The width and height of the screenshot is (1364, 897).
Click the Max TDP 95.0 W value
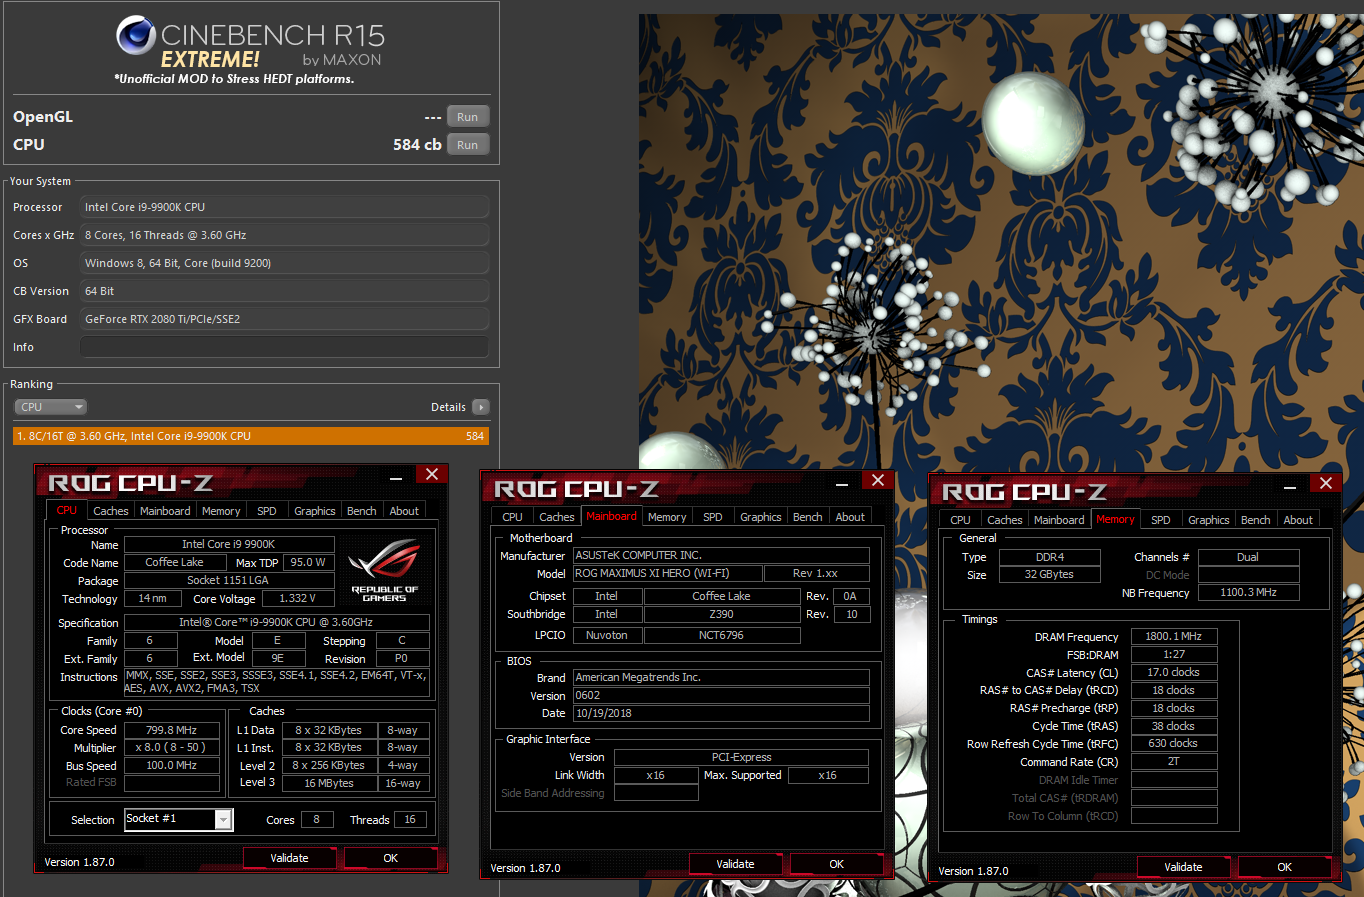click(x=308, y=562)
